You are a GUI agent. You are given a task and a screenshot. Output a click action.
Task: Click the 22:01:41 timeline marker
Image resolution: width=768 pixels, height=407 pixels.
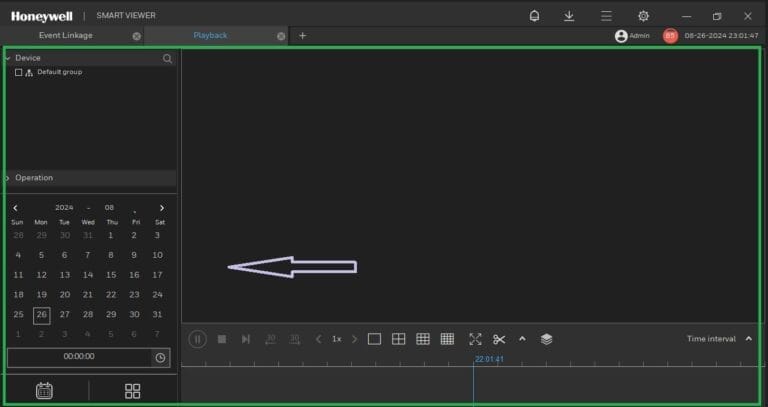coord(489,359)
